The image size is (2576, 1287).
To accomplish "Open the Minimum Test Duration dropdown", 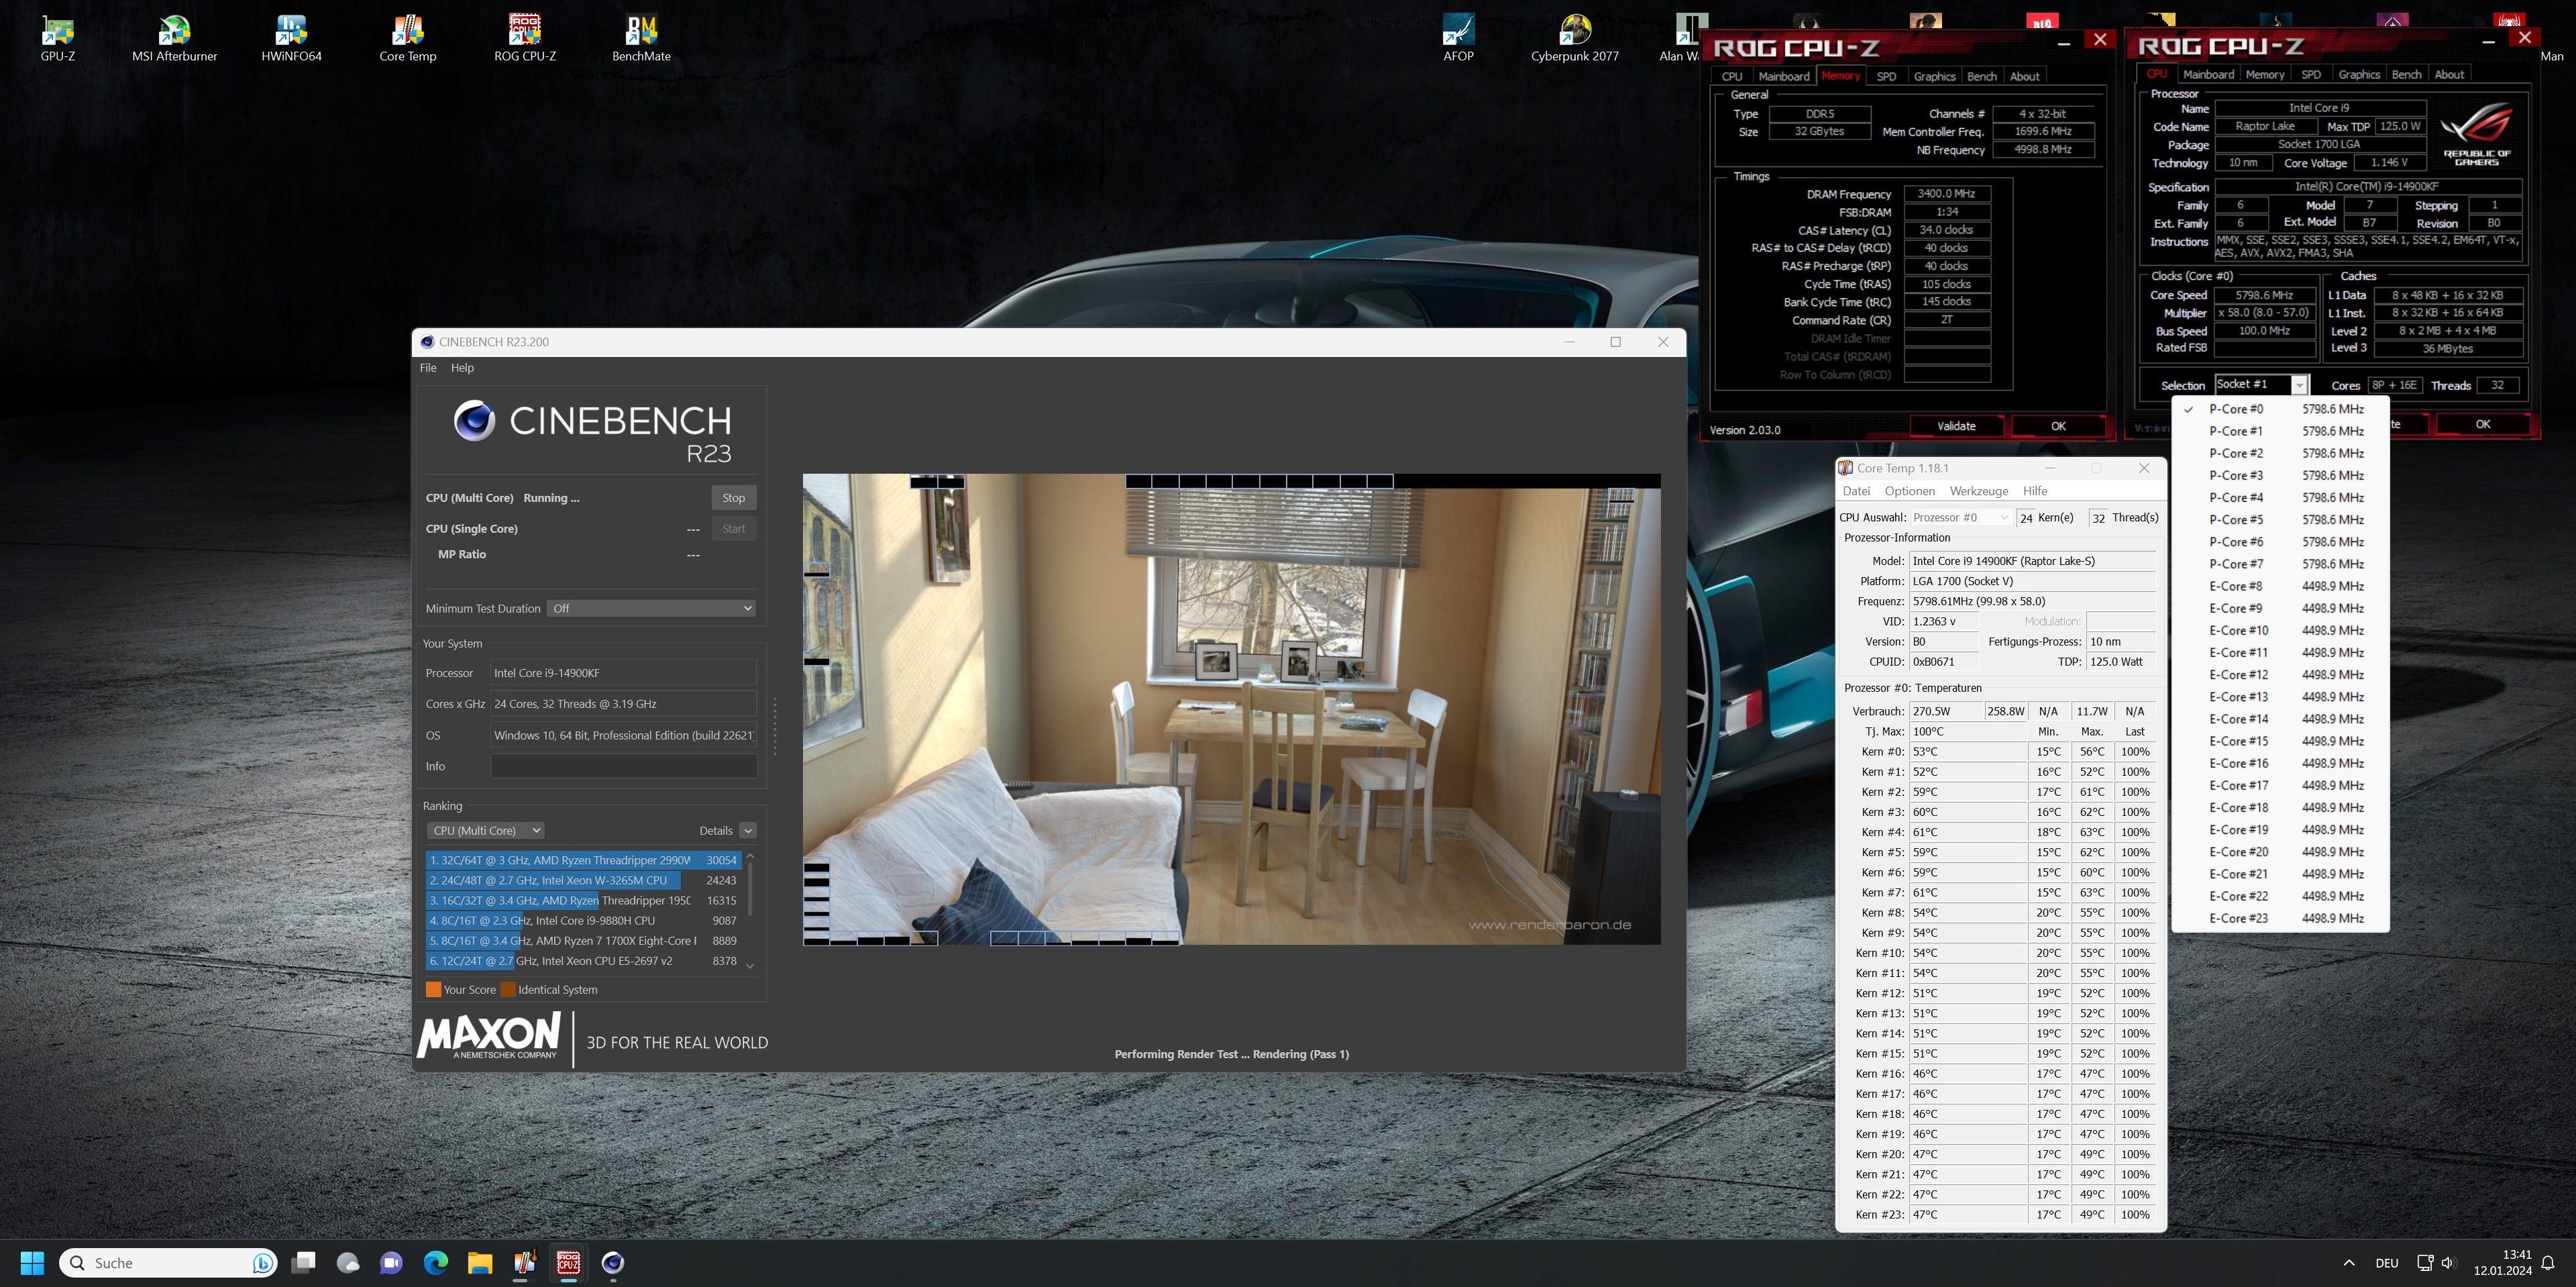I will [651, 608].
